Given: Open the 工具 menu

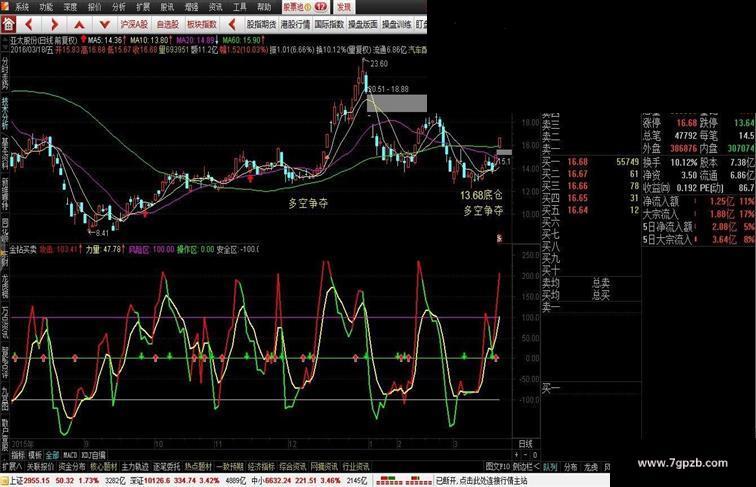Looking at the screenshot, I should tap(240, 7).
